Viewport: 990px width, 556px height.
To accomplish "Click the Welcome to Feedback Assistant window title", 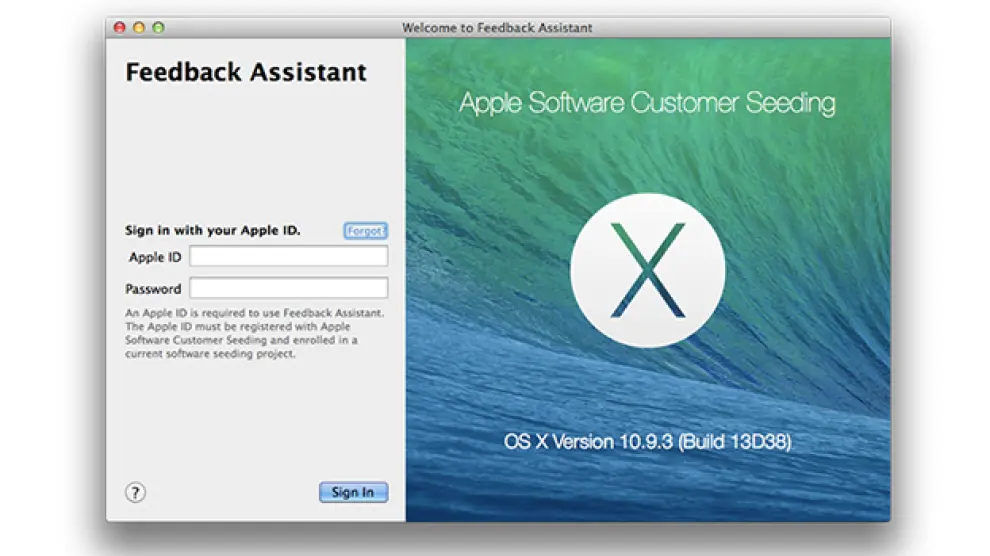I will coord(497,28).
